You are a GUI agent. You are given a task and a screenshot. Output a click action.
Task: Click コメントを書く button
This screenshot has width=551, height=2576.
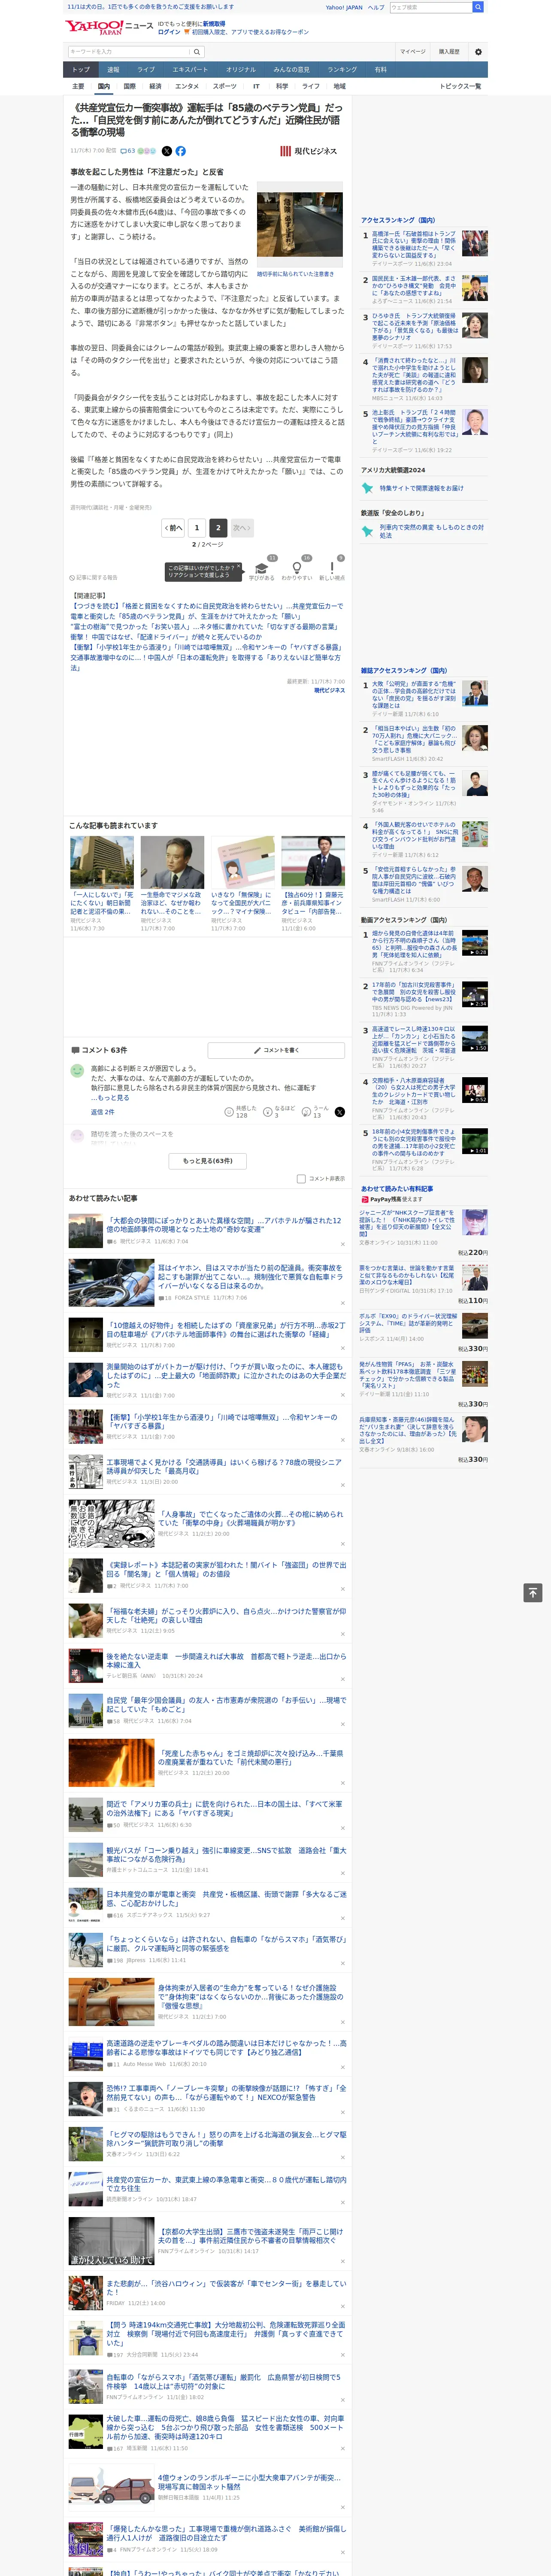click(276, 1050)
